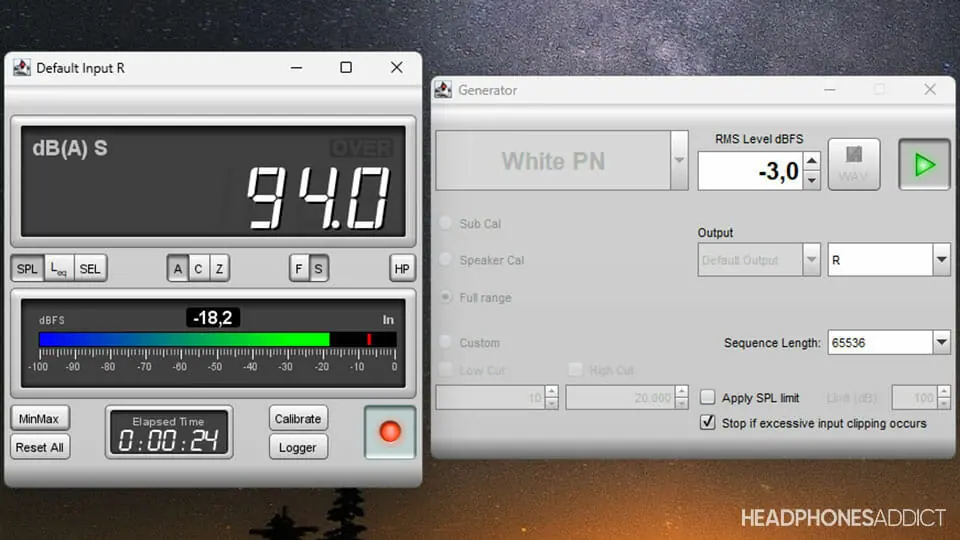
Task: Expand the White PN signal type dropdown
Action: coord(679,160)
